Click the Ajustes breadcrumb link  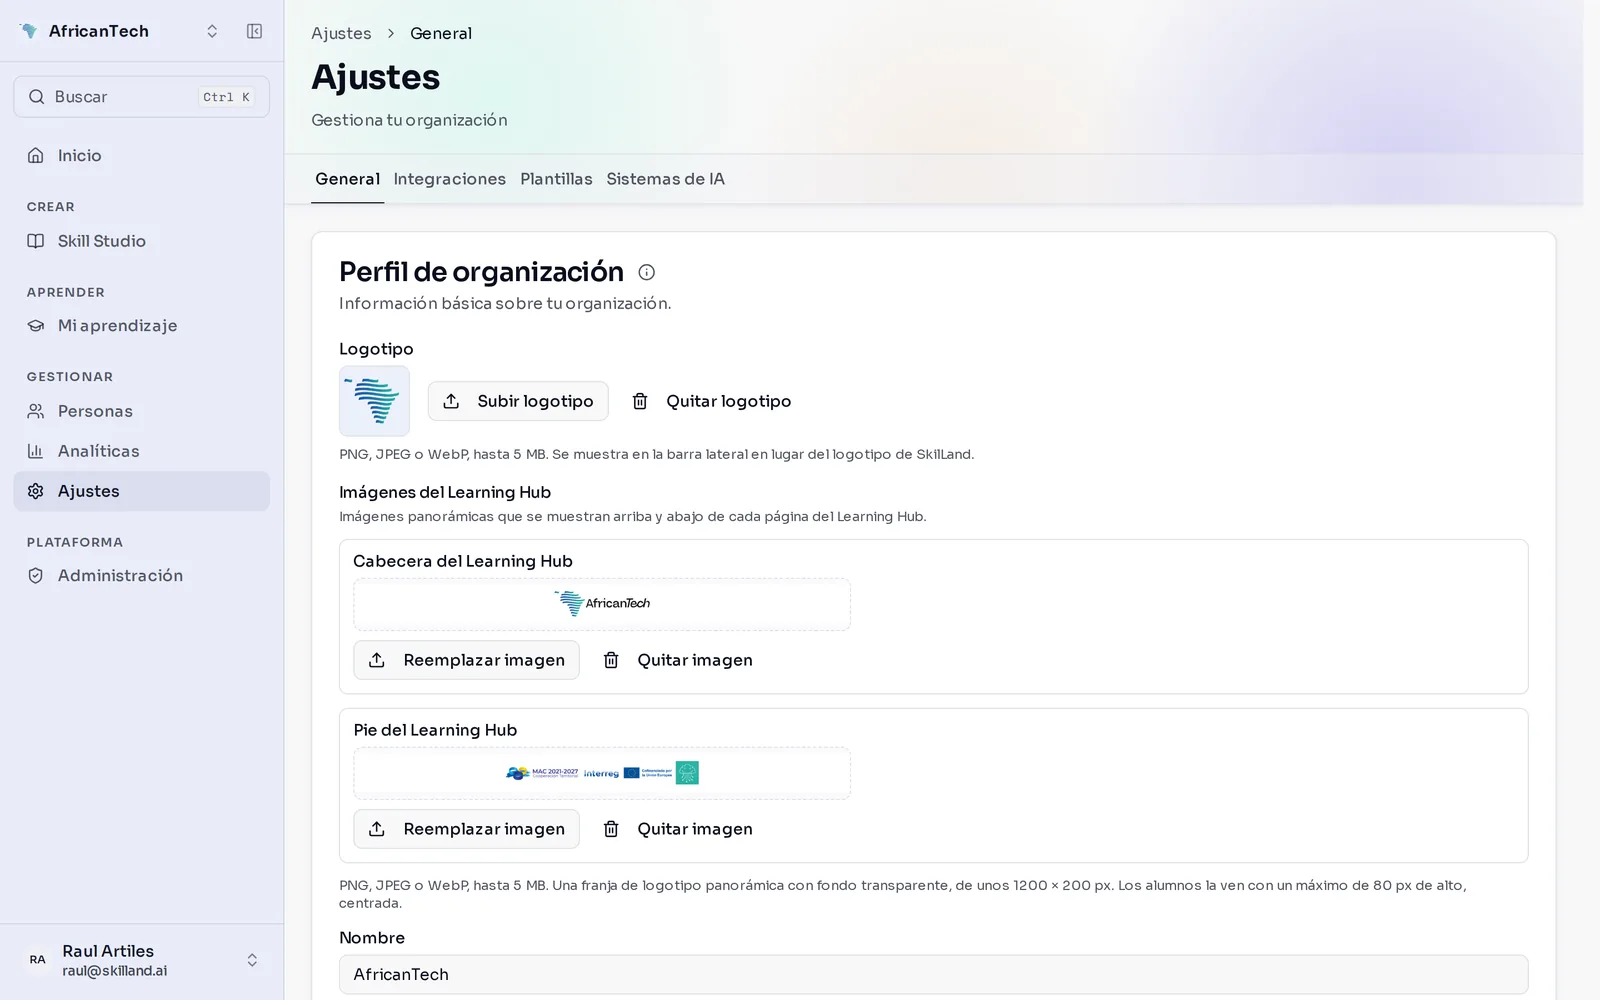(341, 33)
